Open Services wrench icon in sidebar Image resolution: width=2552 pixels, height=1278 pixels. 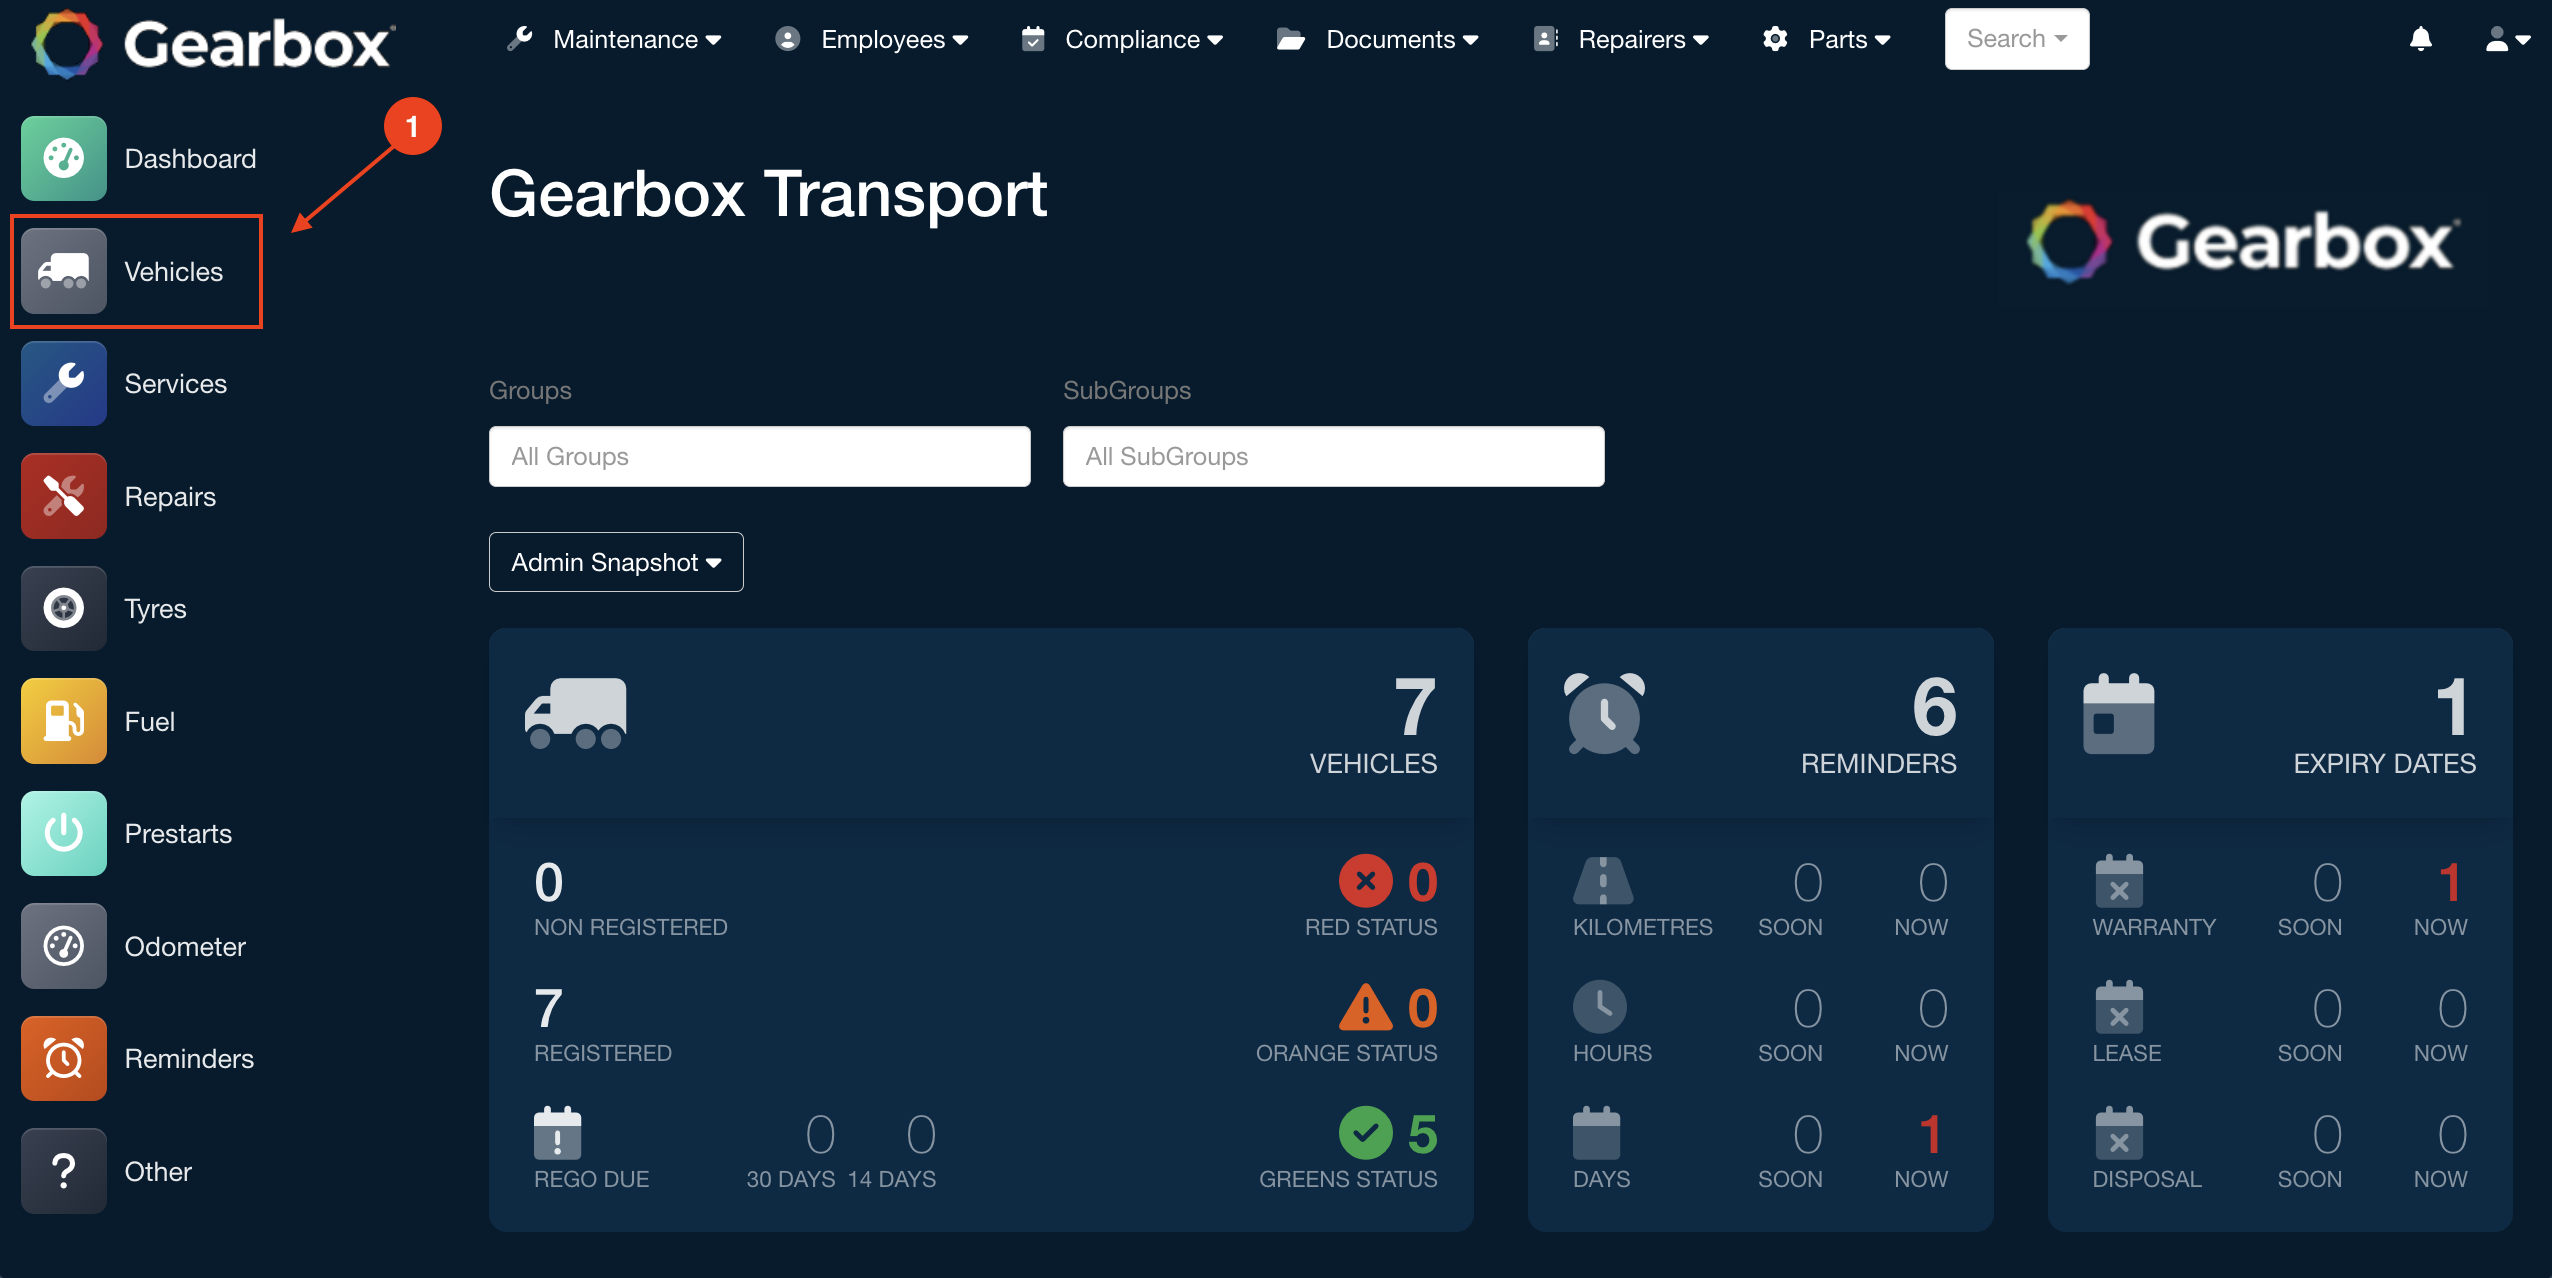pyautogui.click(x=64, y=383)
